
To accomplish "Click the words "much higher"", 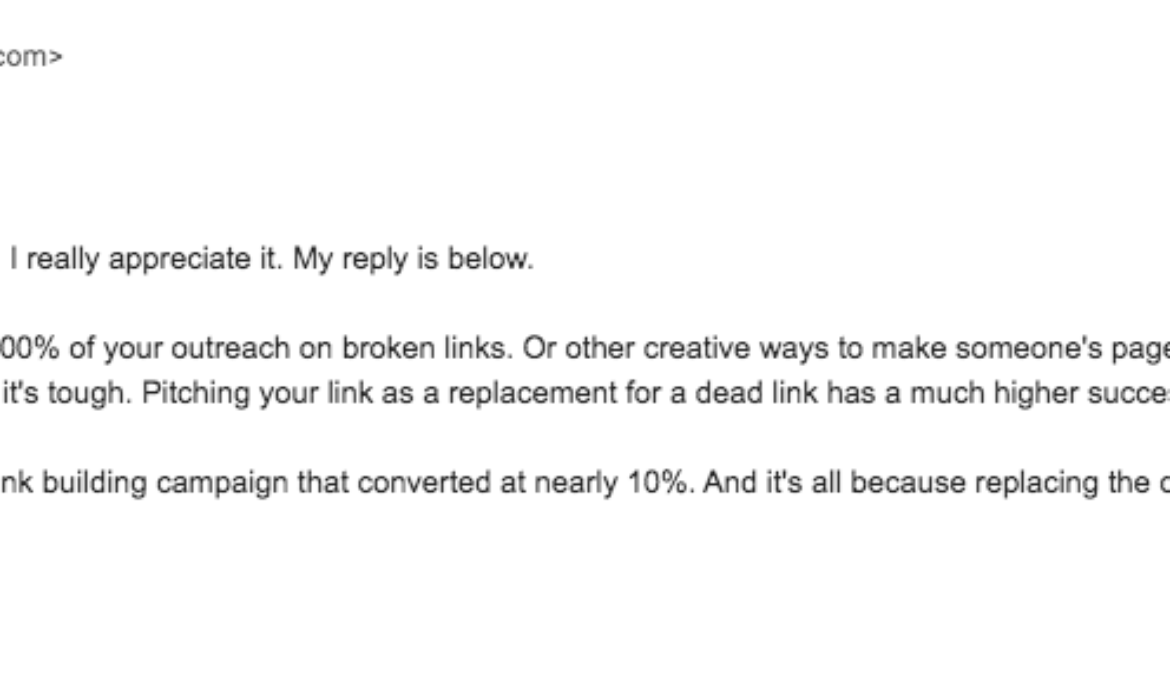I will point(994,393).
